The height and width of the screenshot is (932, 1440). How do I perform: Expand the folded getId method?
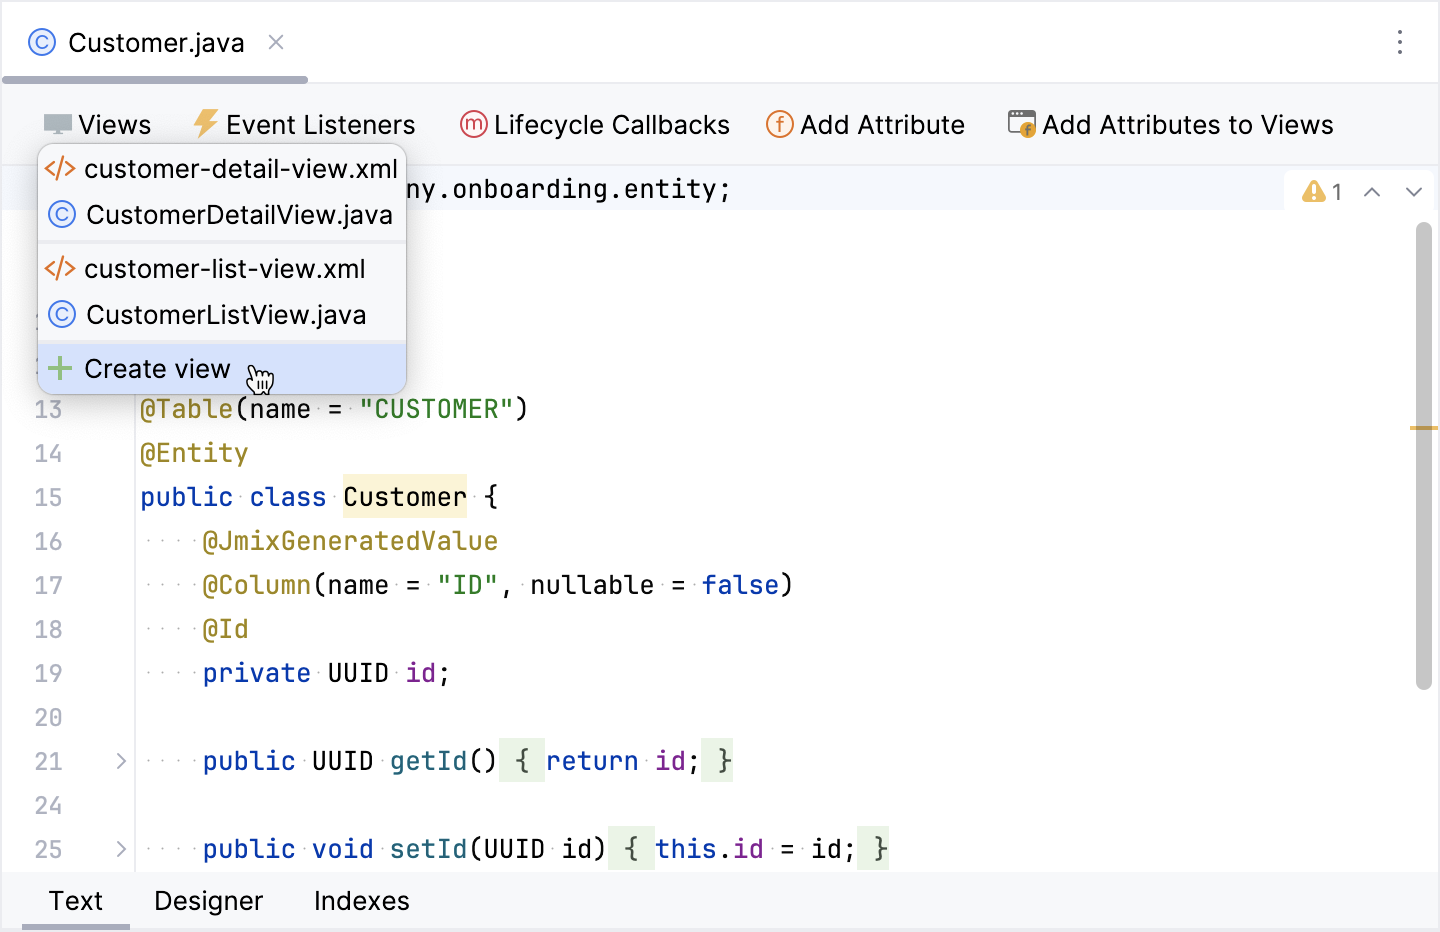[121, 761]
